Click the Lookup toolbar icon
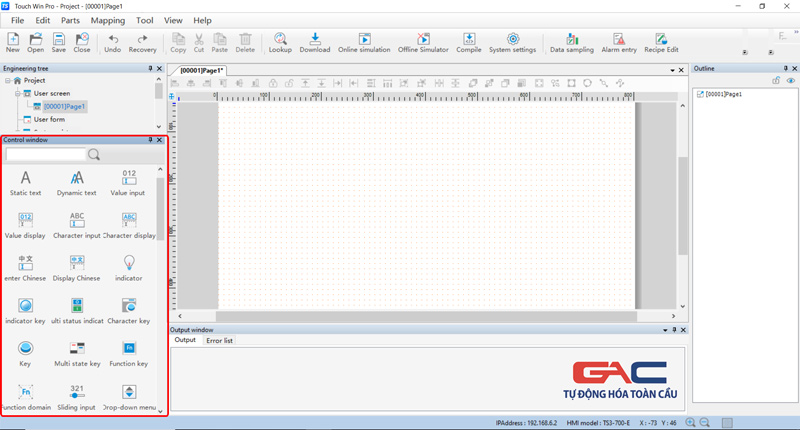Image resolution: width=800 pixels, height=430 pixels. 280,43
